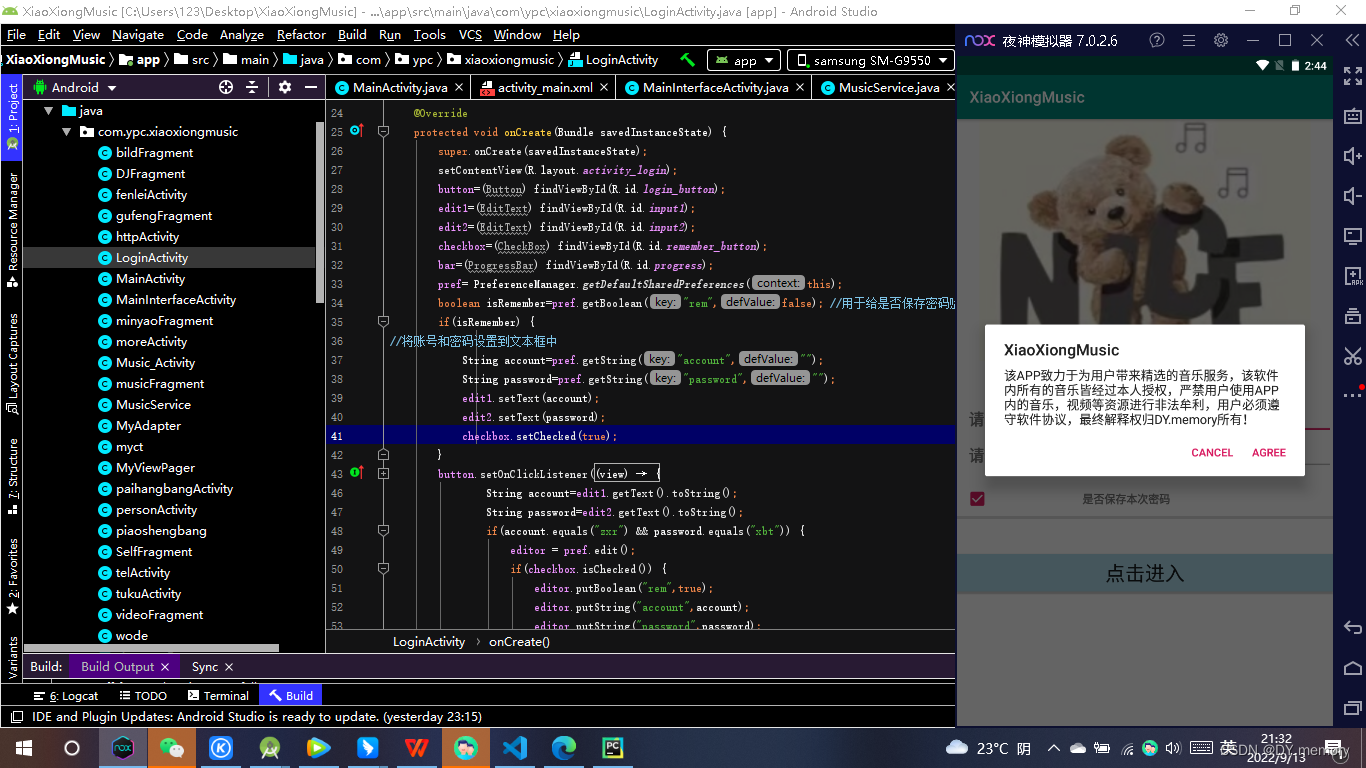Open WeChat from Windows taskbar
Viewport: 1366px width, 768px height.
[172, 747]
